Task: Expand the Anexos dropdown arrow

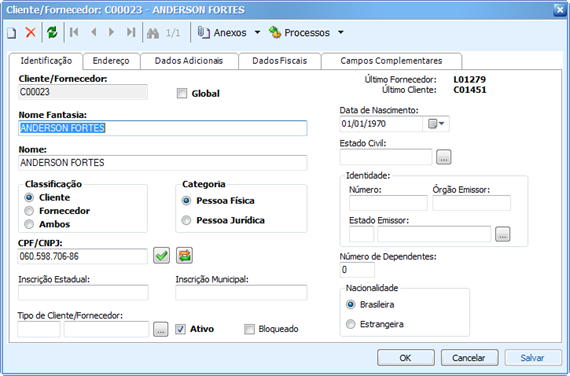Action: (257, 32)
